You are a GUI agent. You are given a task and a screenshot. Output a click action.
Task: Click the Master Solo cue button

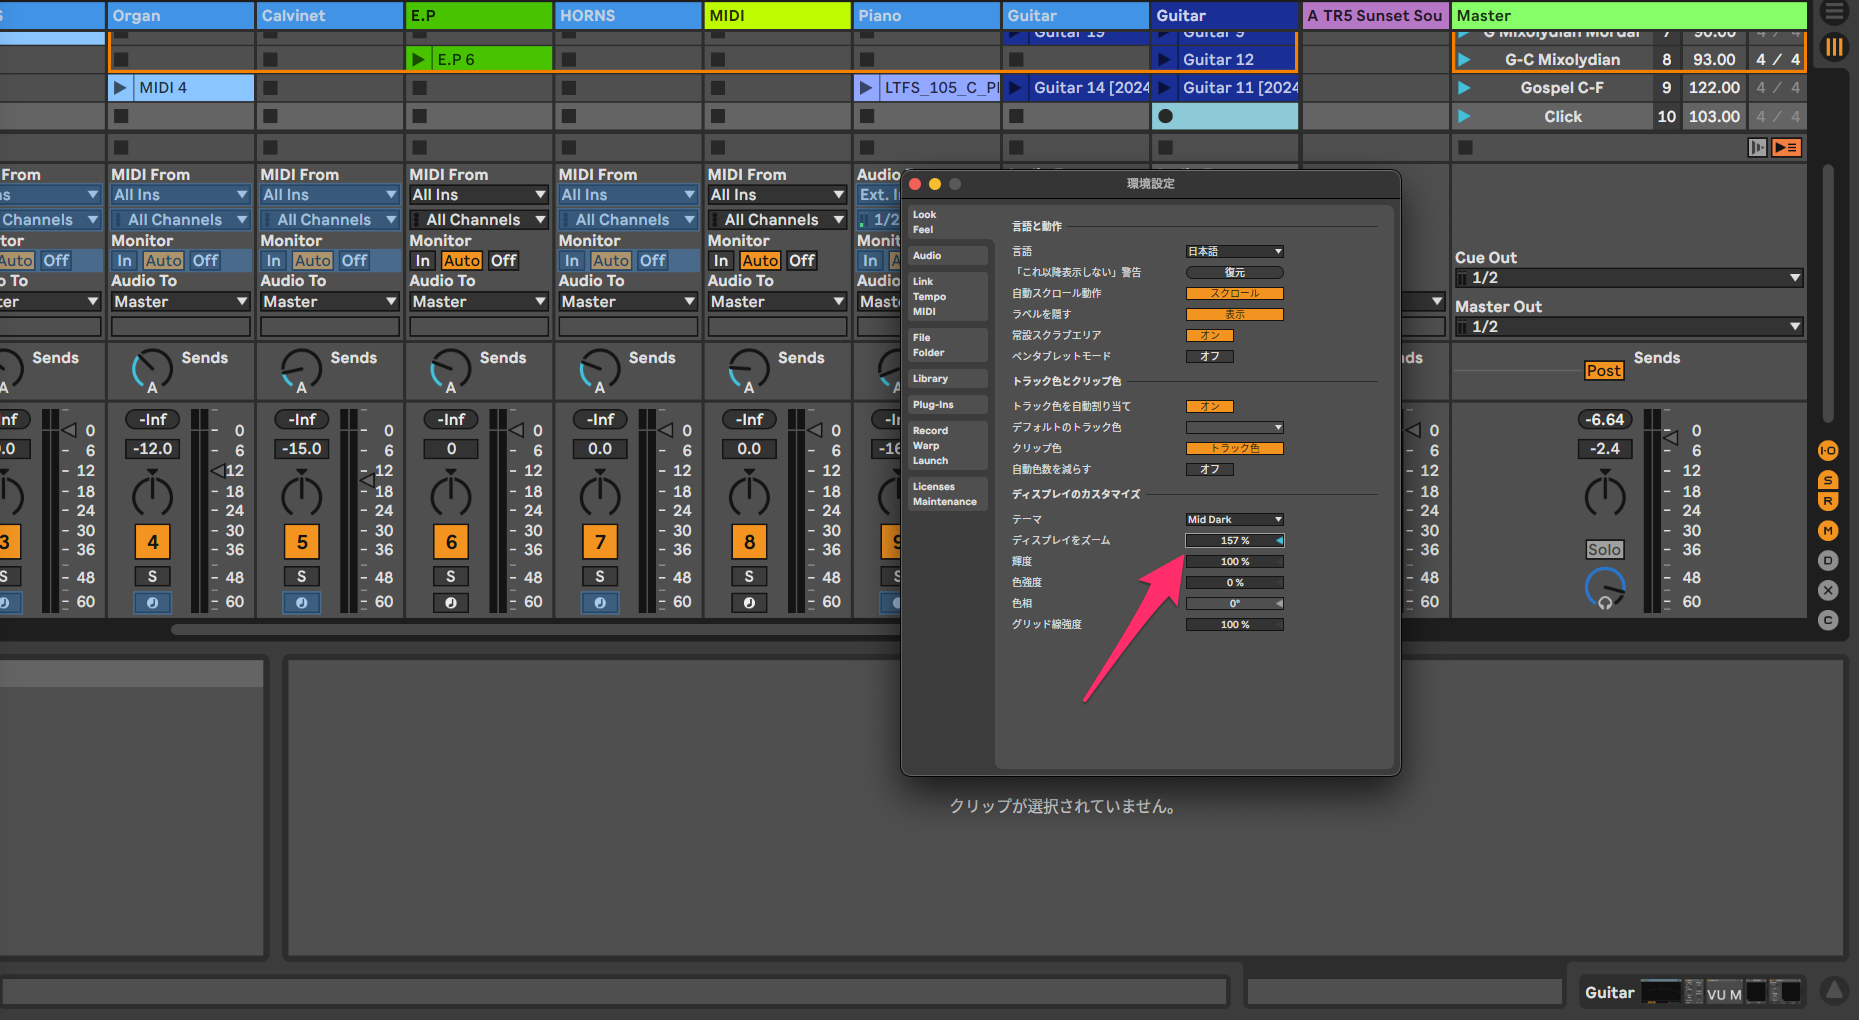[x=1604, y=550]
